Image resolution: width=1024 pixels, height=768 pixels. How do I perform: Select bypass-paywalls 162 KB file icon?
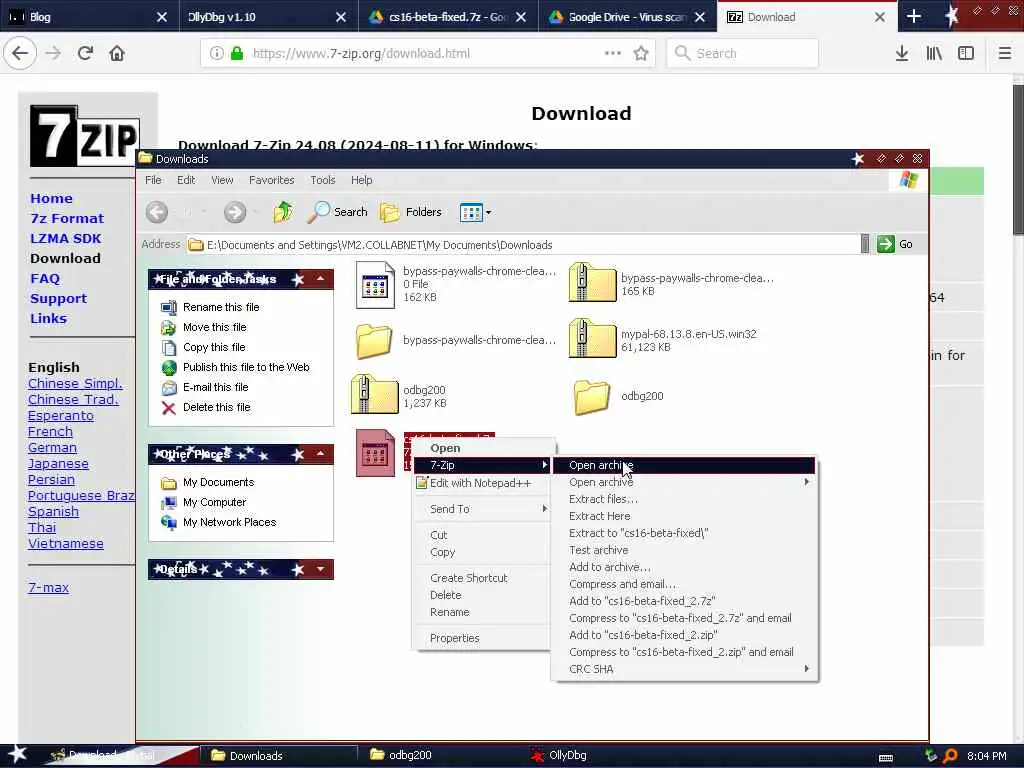pyautogui.click(x=375, y=284)
